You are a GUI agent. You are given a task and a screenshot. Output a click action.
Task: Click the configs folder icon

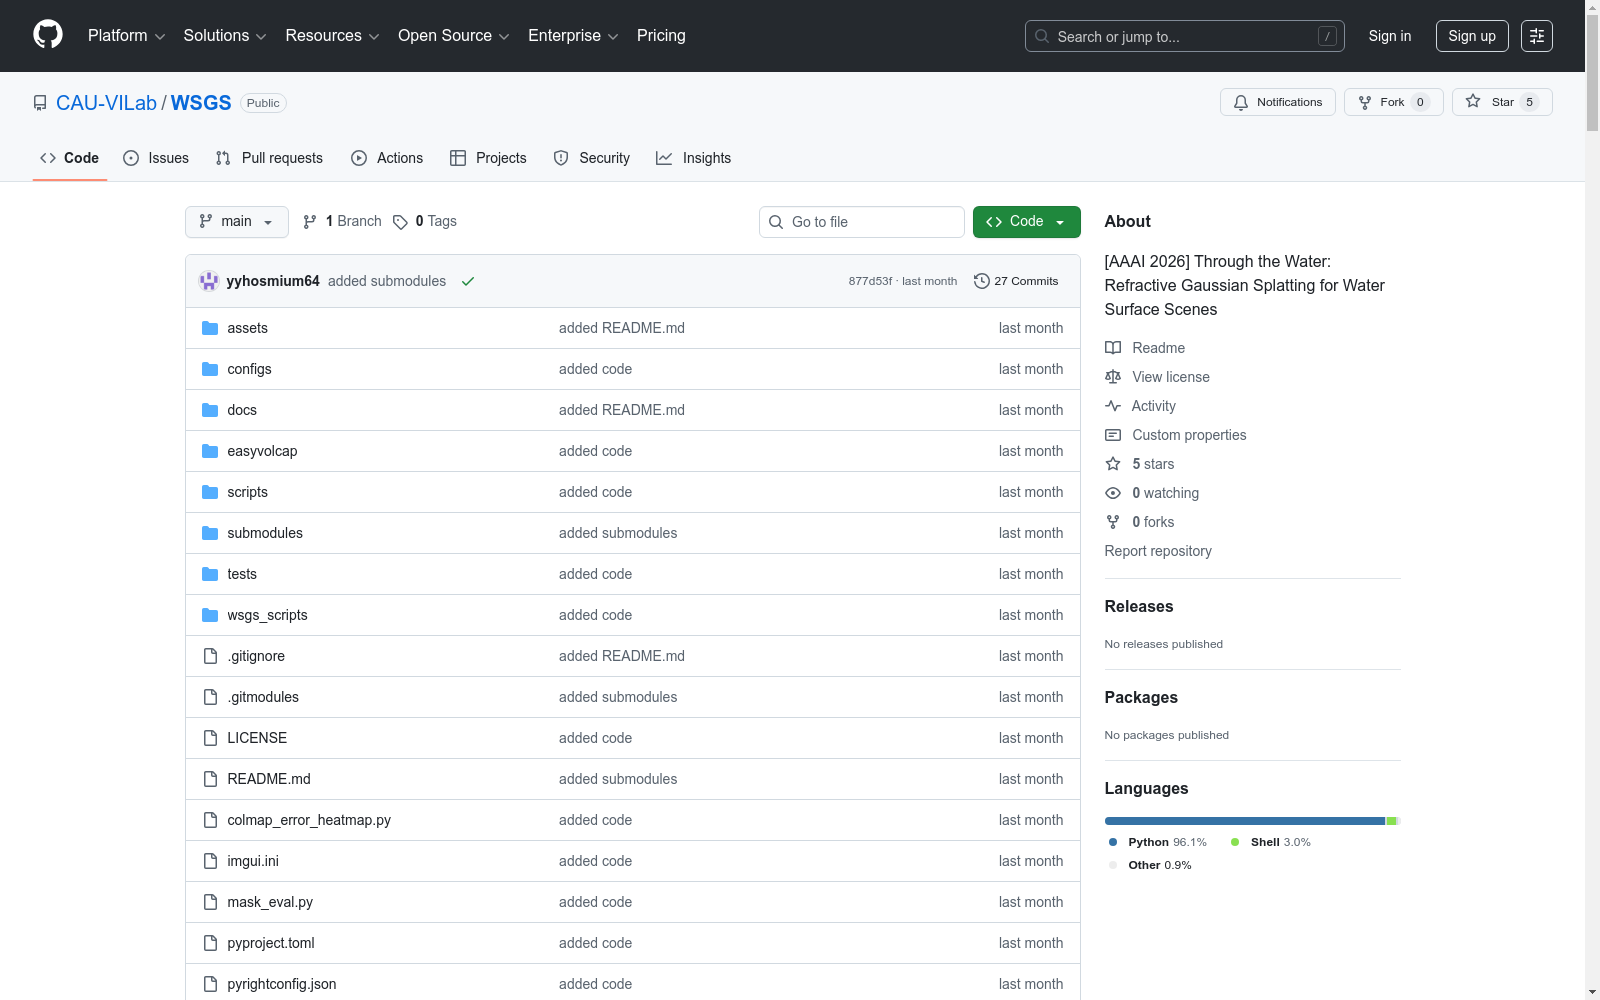tap(210, 369)
